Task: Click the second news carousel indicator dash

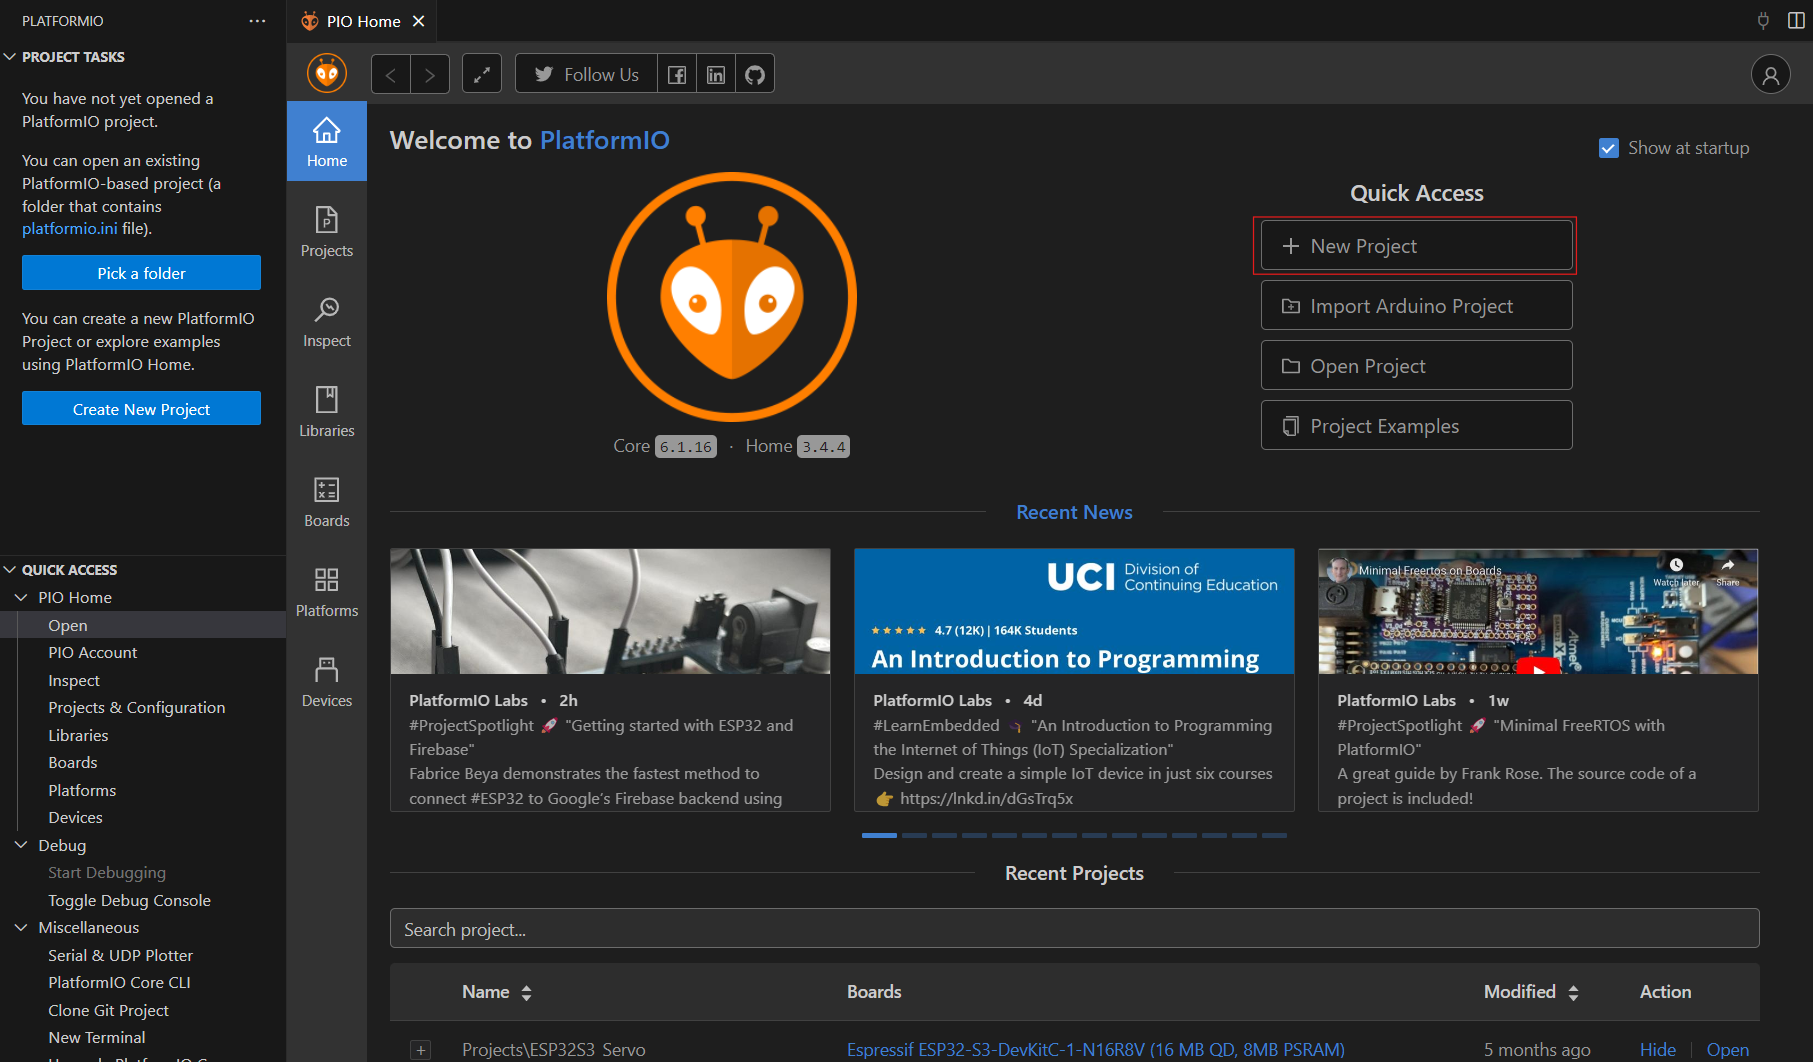Action: (x=914, y=835)
